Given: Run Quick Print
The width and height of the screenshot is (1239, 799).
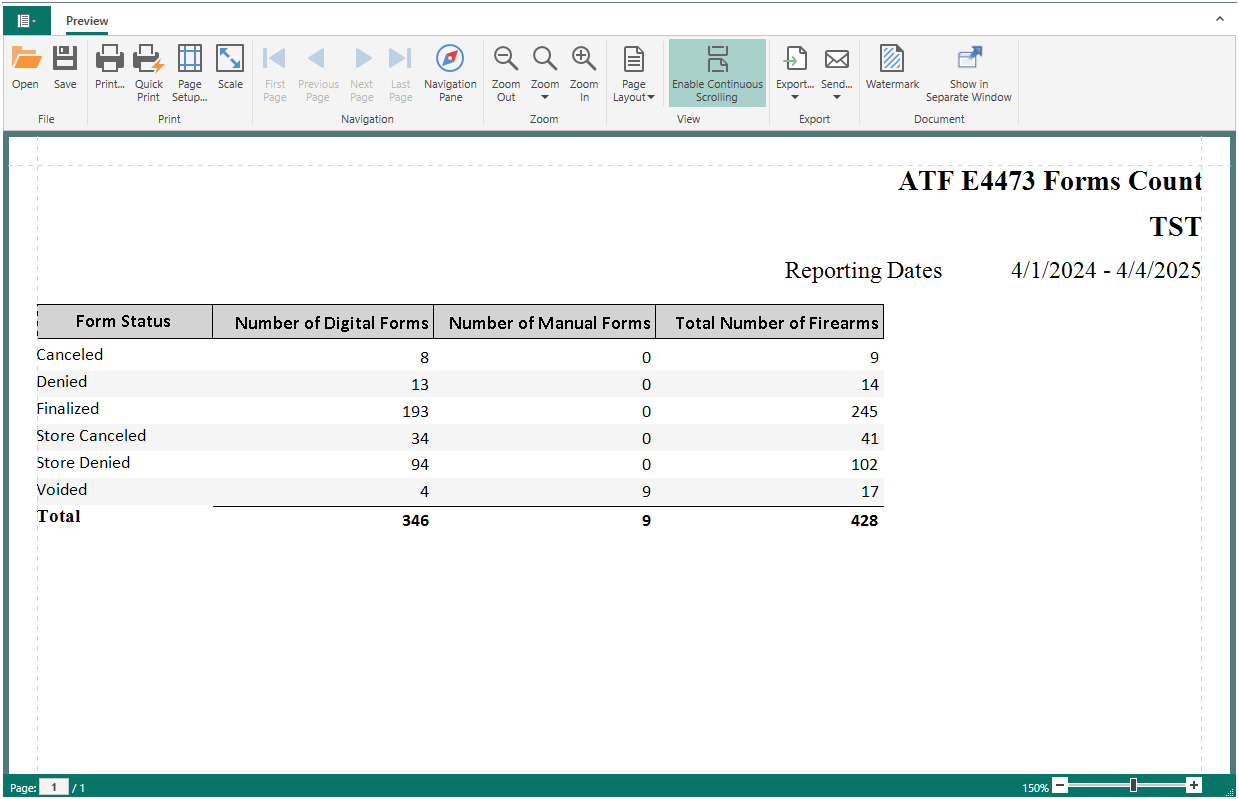Looking at the screenshot, I should [149, 73].
